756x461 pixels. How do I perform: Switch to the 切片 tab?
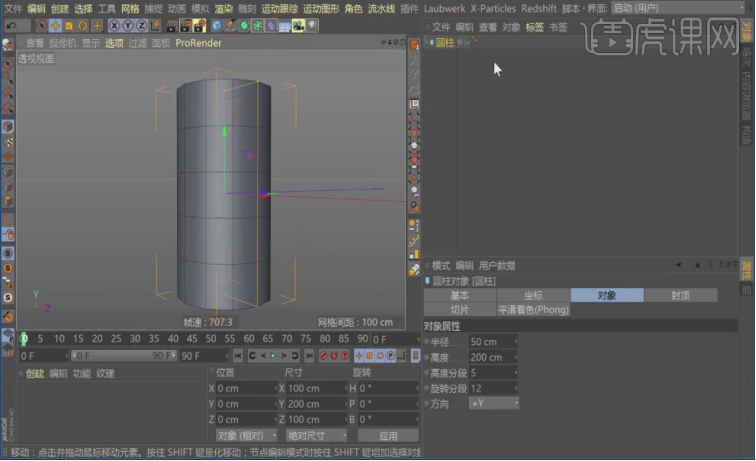click(x=459, y=310)
